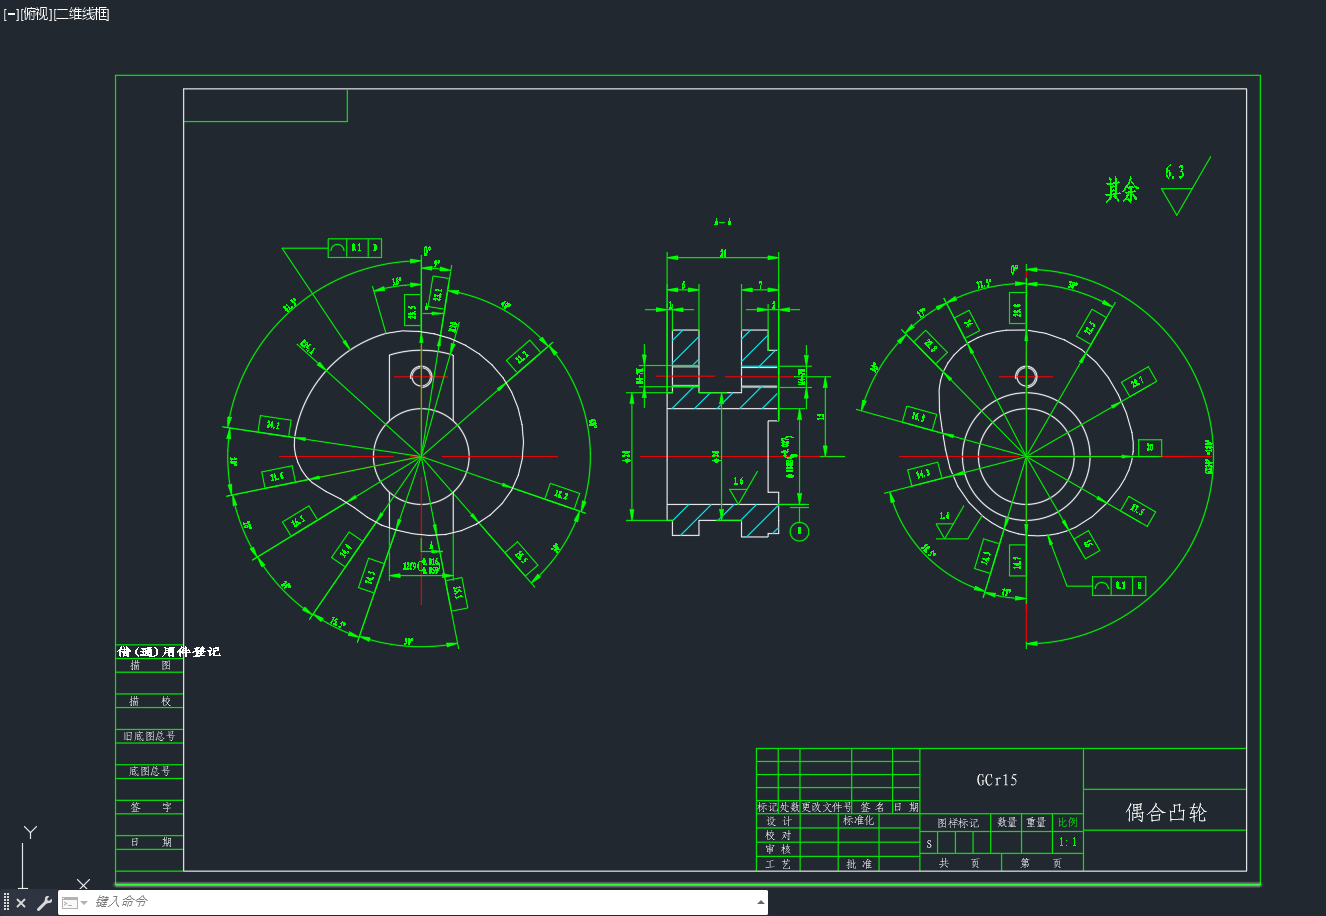Image resolution: width=1326 pixels, height=916 pixels.
Task: Select the GCr15 material text
Action: [997, 780]
